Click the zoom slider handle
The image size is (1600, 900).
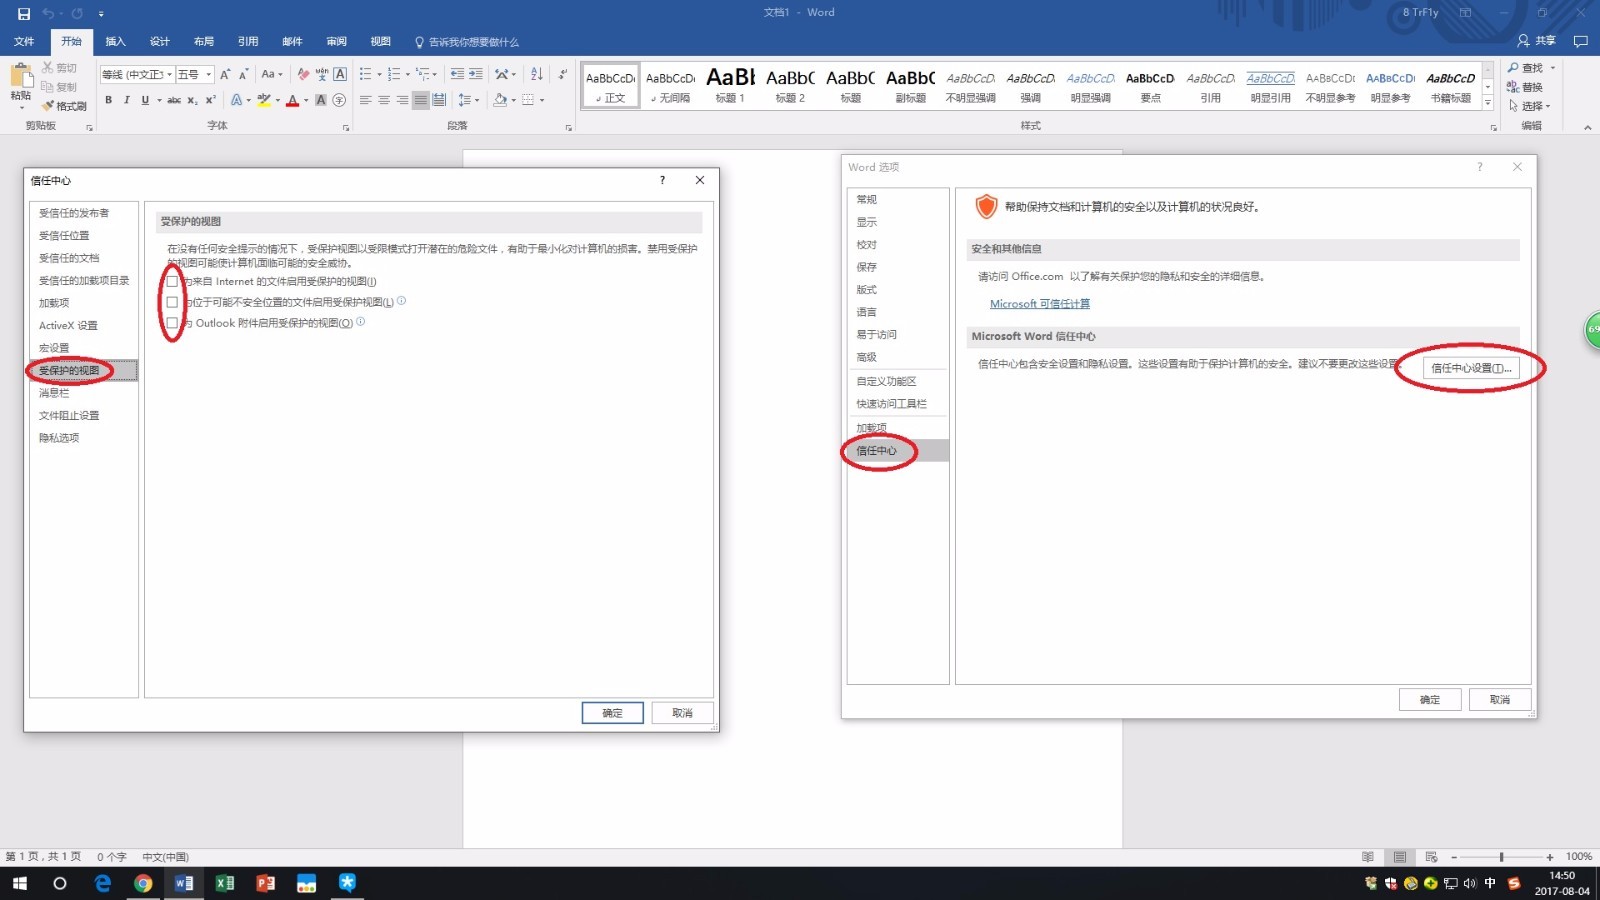point(1501,857)
